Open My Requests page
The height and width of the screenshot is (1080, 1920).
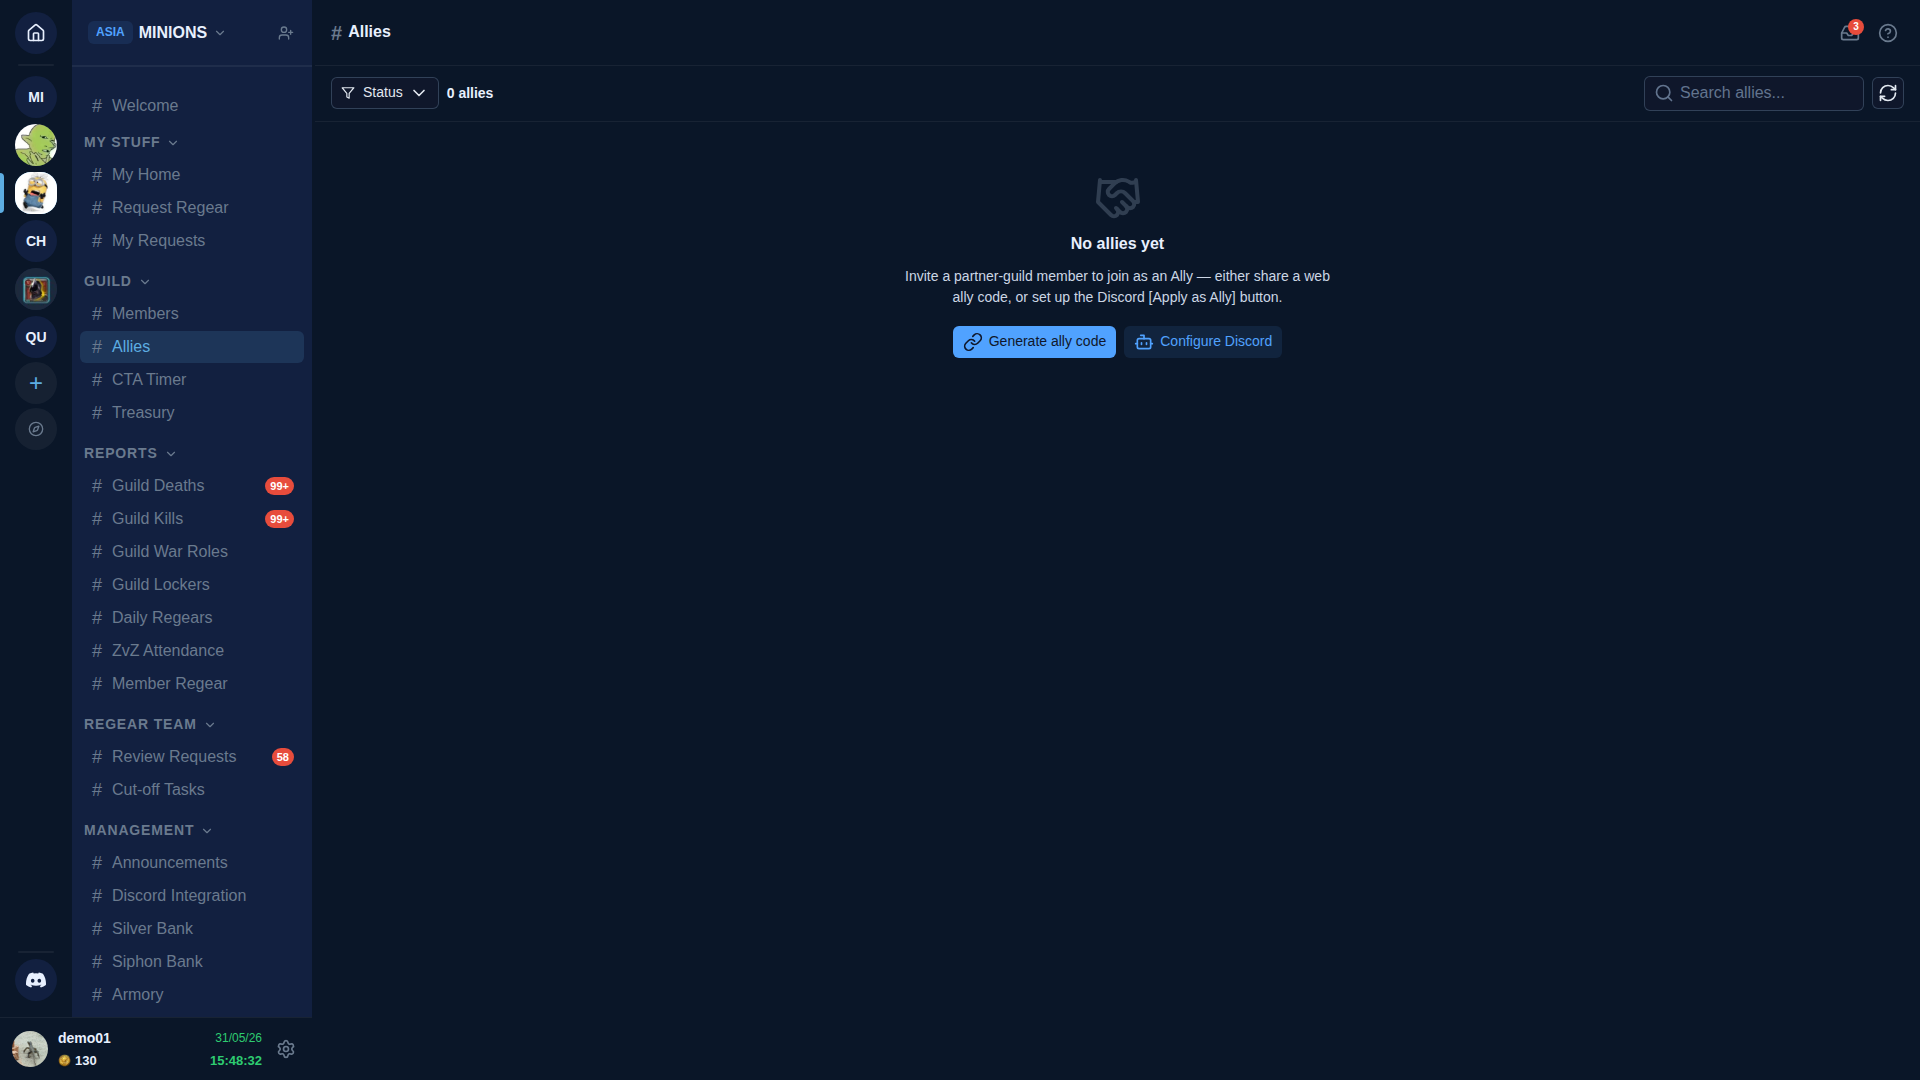pyautogui.click(x=192, y=241)
